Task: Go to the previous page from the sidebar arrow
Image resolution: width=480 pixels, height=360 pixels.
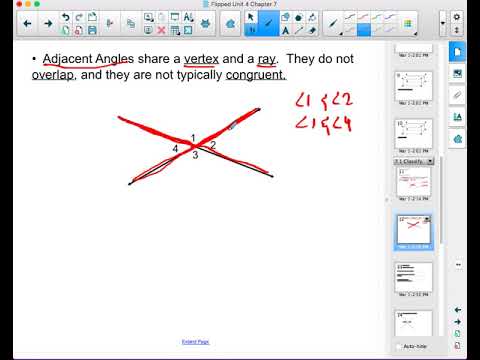Action: [458, 310]
